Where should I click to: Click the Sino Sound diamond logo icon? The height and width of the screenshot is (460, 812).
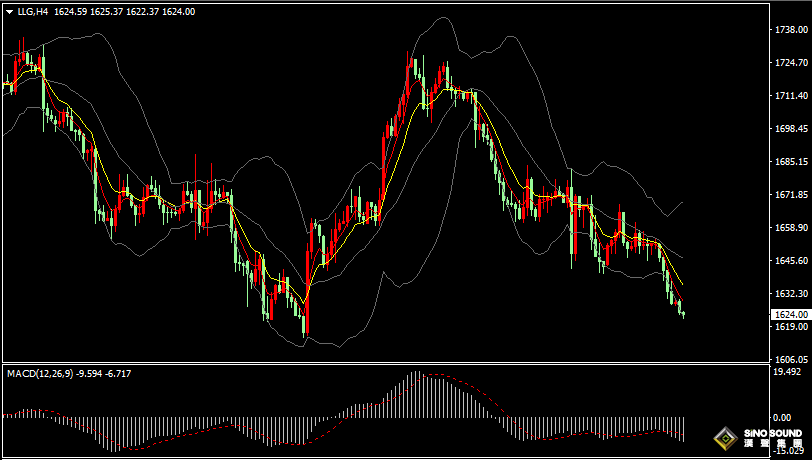click(x=724, y=438)
